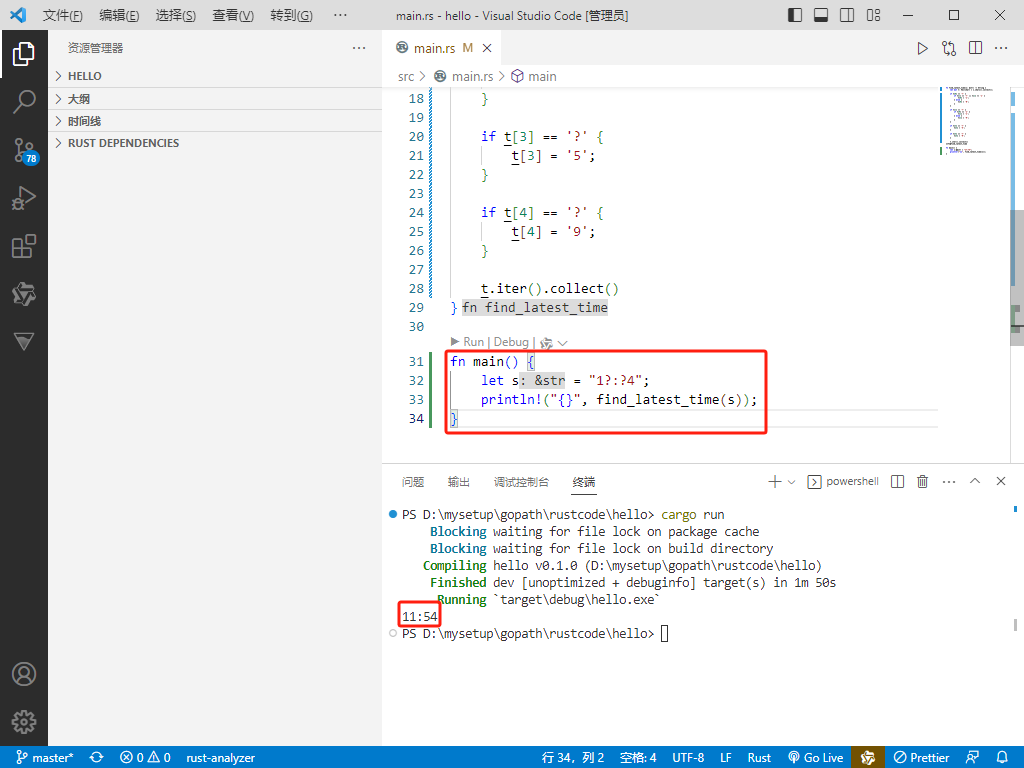Select the 终端 terminal tab

(584, 482)
